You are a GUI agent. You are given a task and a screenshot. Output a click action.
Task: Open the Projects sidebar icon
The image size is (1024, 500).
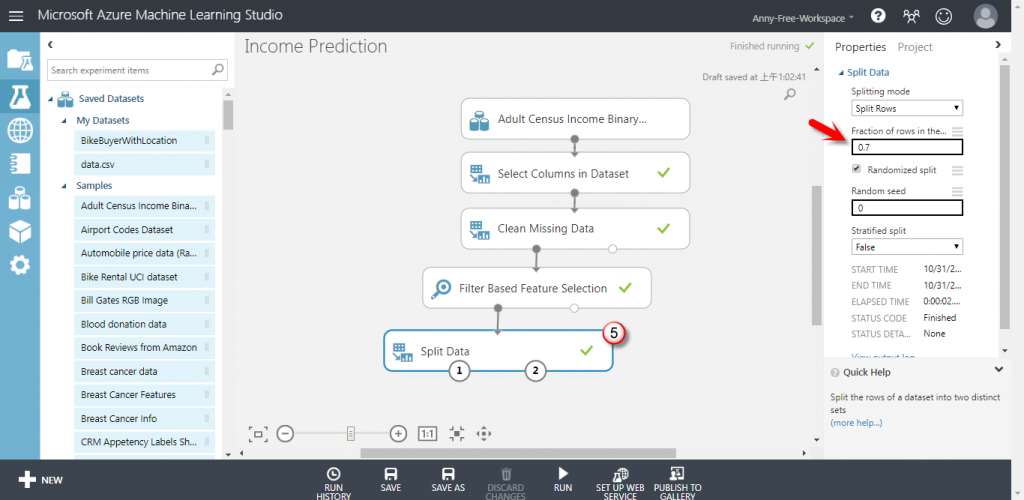[20, 59]
